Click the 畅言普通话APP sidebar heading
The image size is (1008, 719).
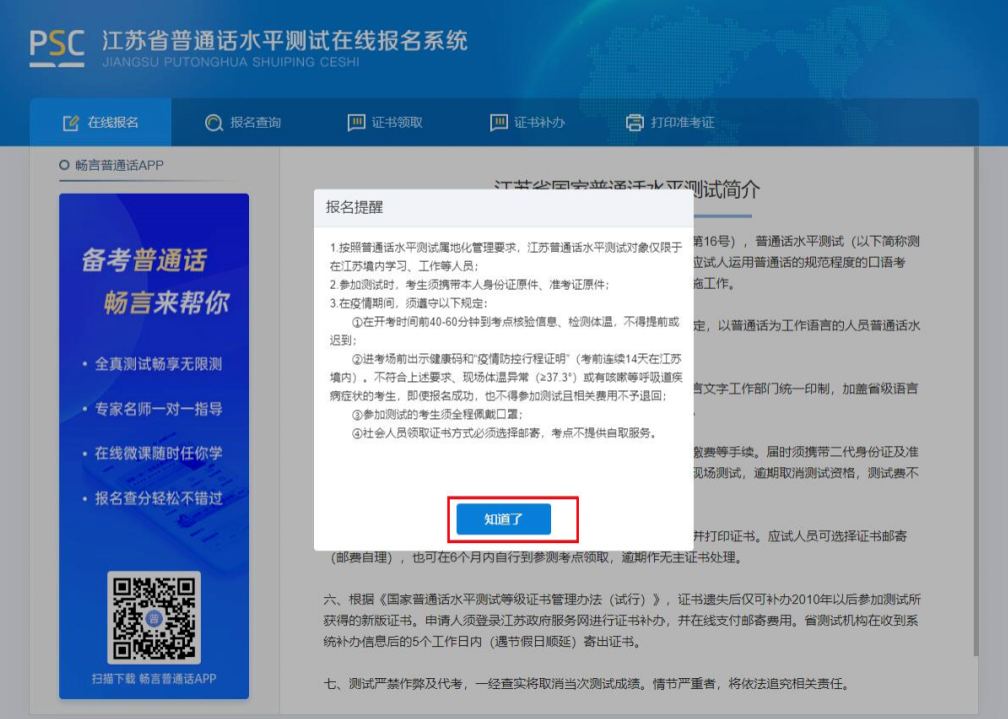119,165
